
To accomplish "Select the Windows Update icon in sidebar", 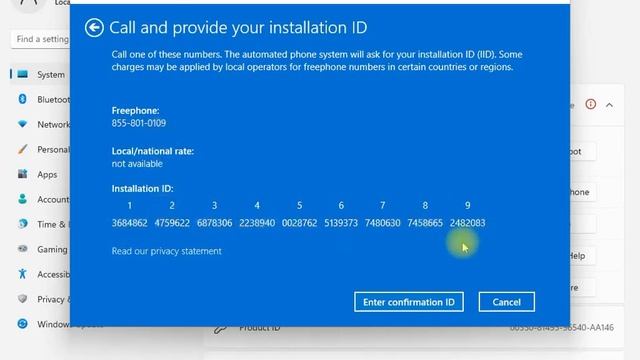I will (22, 324).
